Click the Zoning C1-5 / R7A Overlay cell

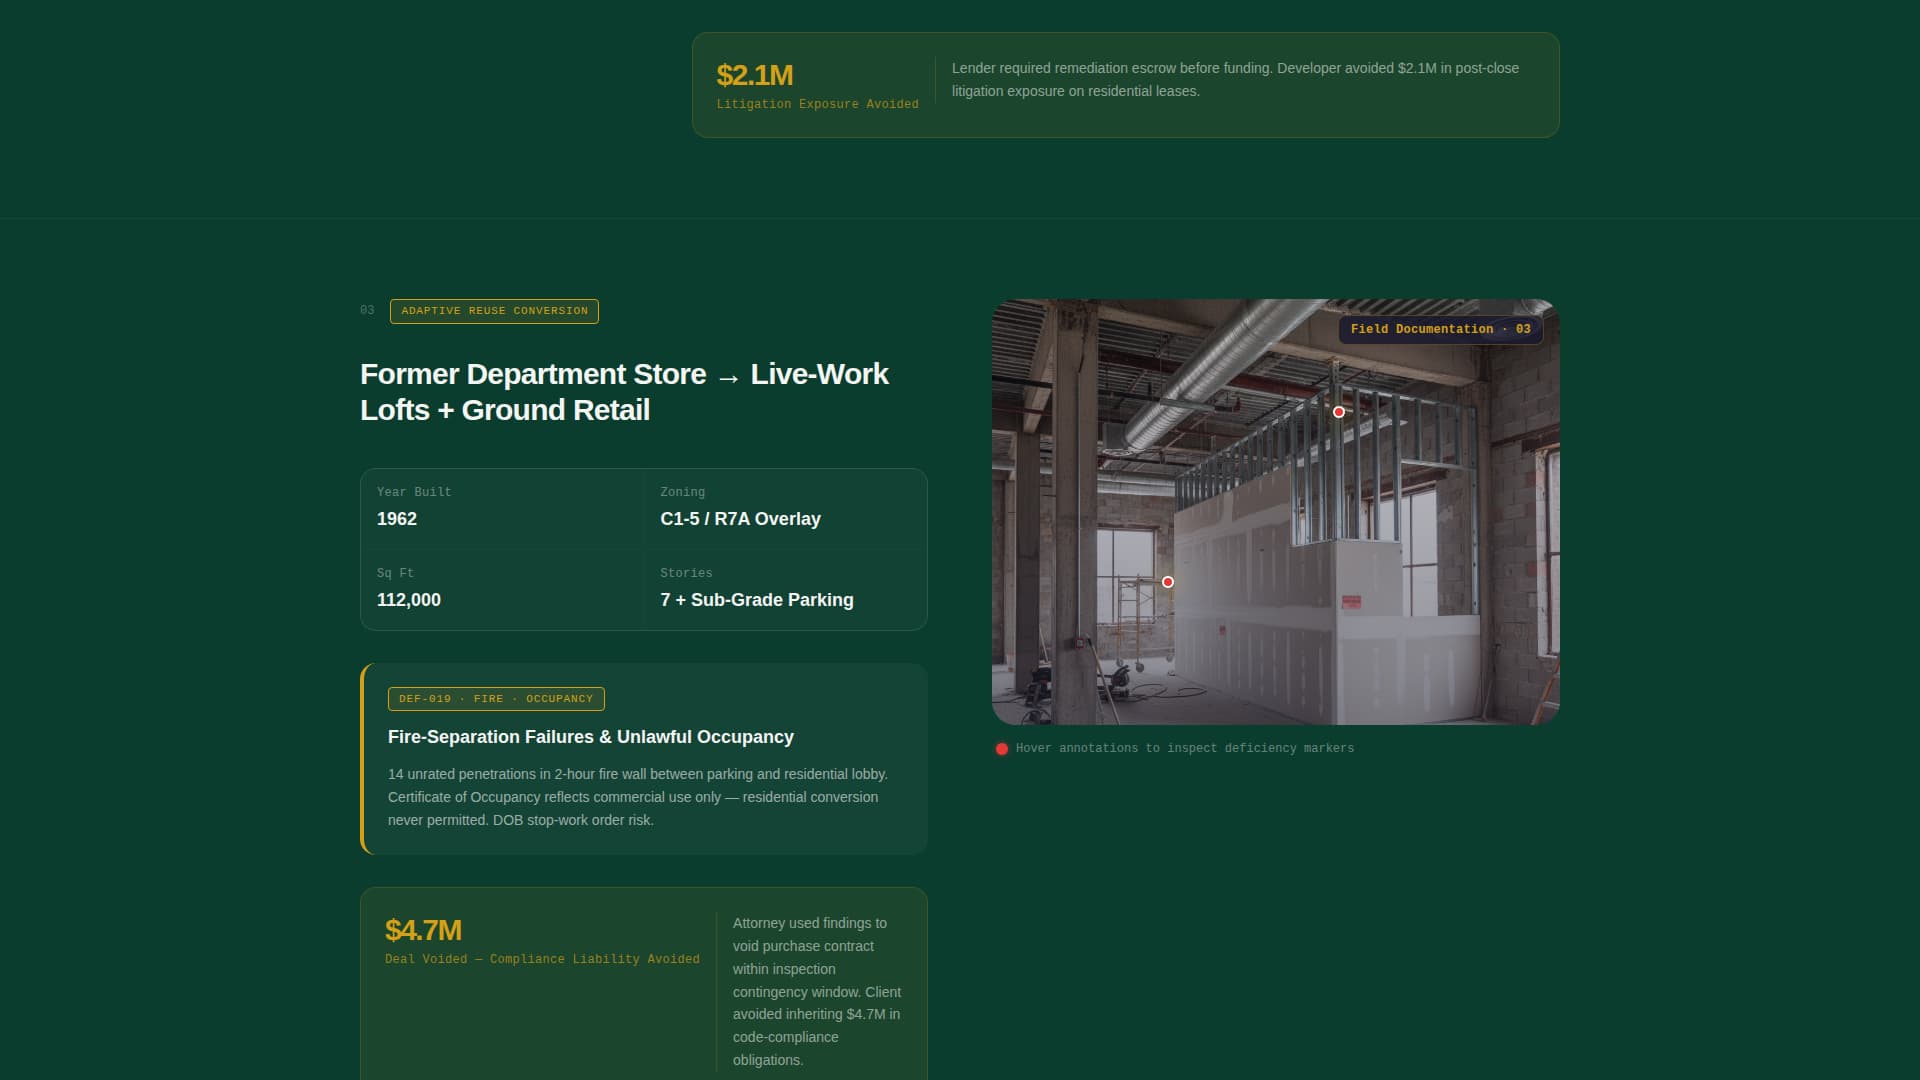[x=785, y=508]
